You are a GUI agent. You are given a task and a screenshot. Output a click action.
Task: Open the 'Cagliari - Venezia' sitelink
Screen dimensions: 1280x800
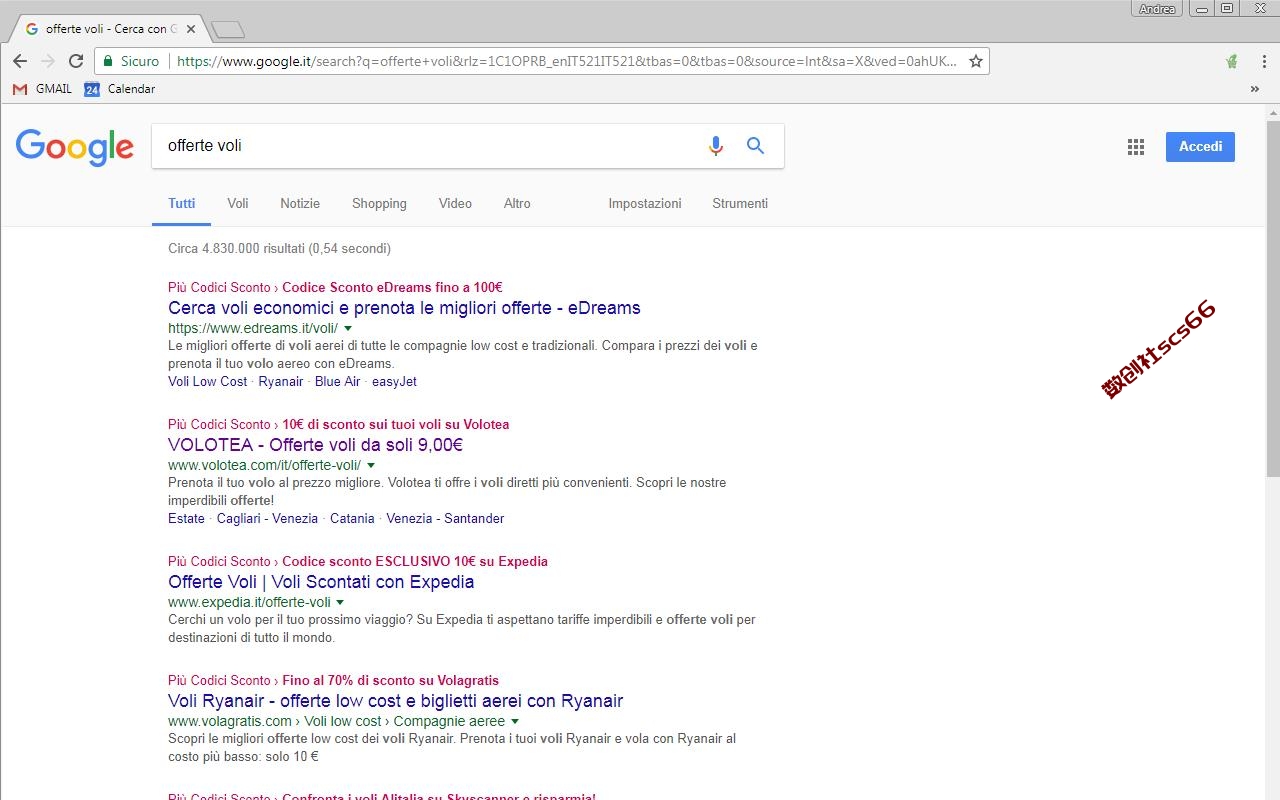267,518
